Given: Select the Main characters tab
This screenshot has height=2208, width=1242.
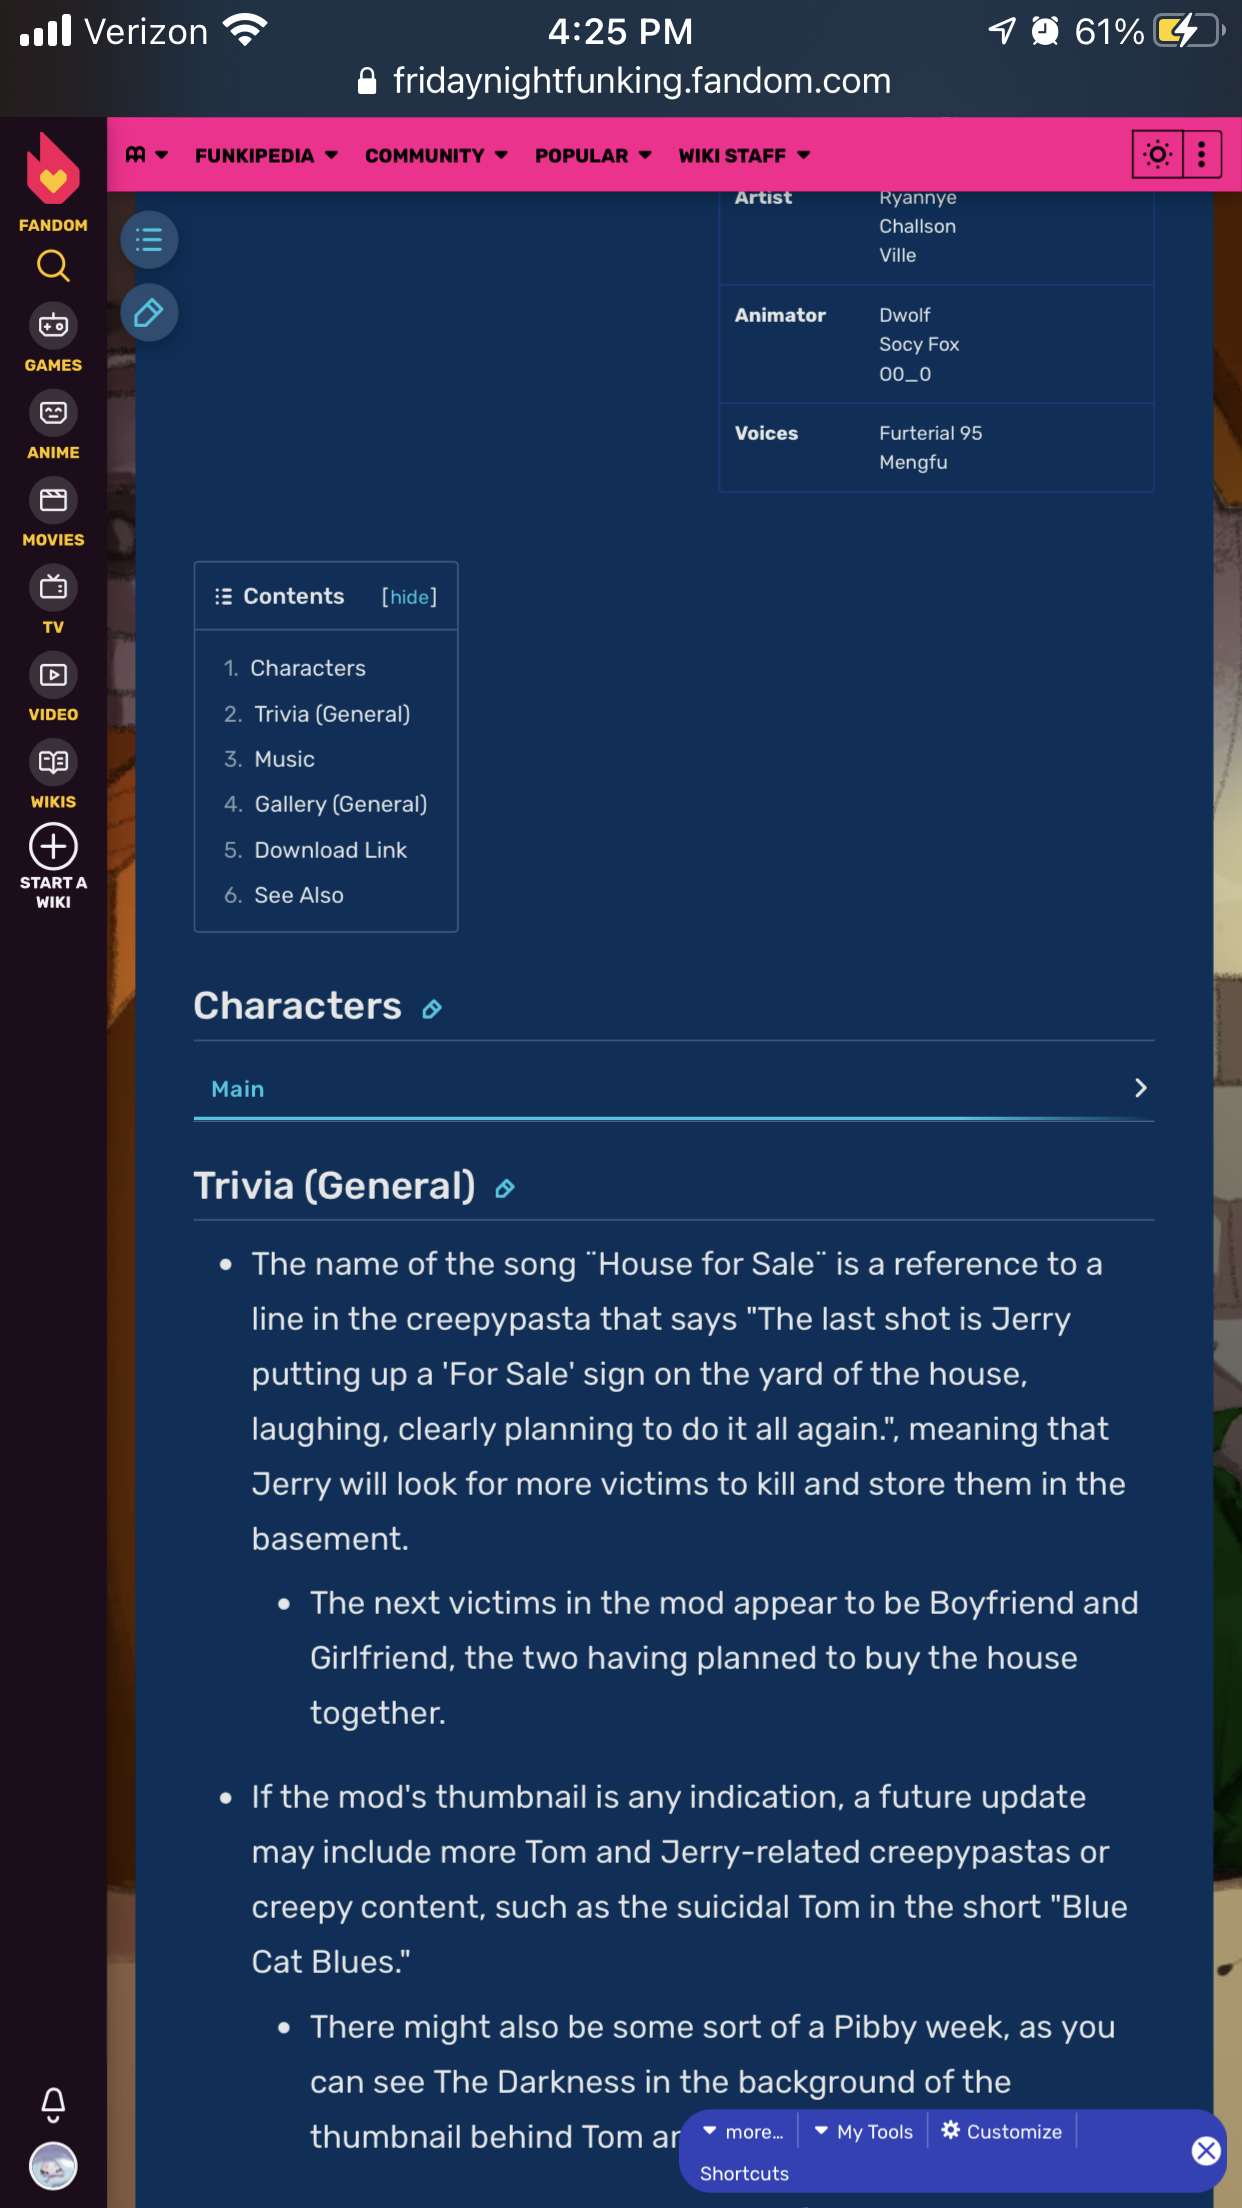Looking at the screenshot, I should 238,1089.
